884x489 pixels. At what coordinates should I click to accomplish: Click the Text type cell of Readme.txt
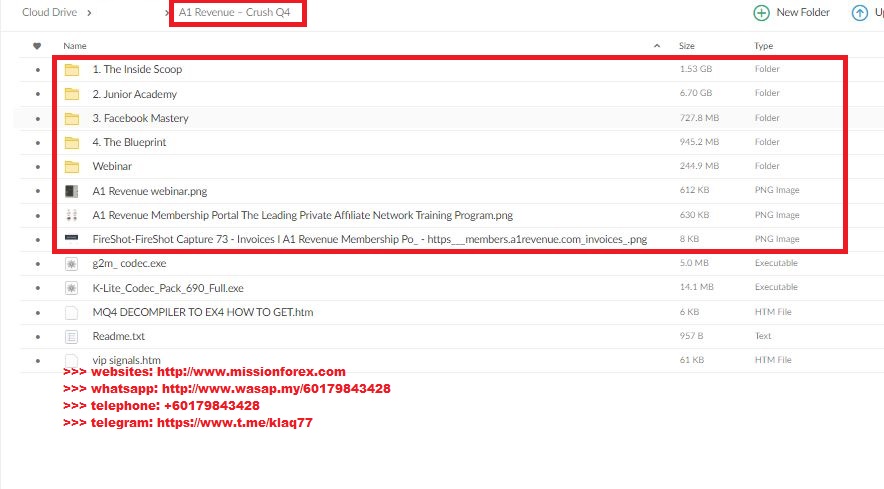[x=763, y=336]
